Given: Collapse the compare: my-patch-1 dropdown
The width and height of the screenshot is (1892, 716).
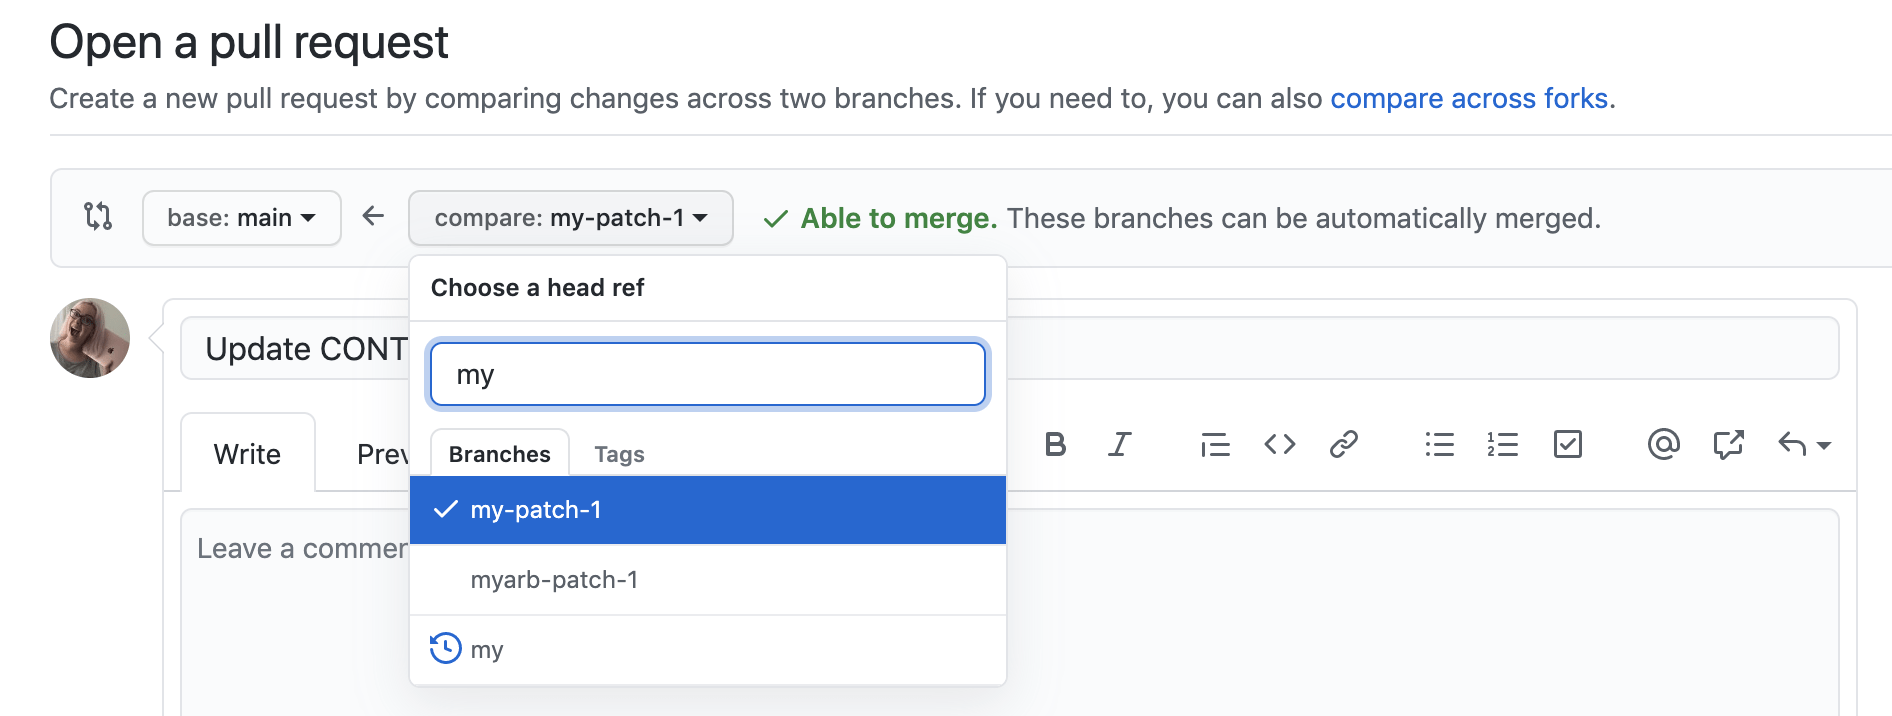Looking at the screenshot, I should tap(570, 218).
